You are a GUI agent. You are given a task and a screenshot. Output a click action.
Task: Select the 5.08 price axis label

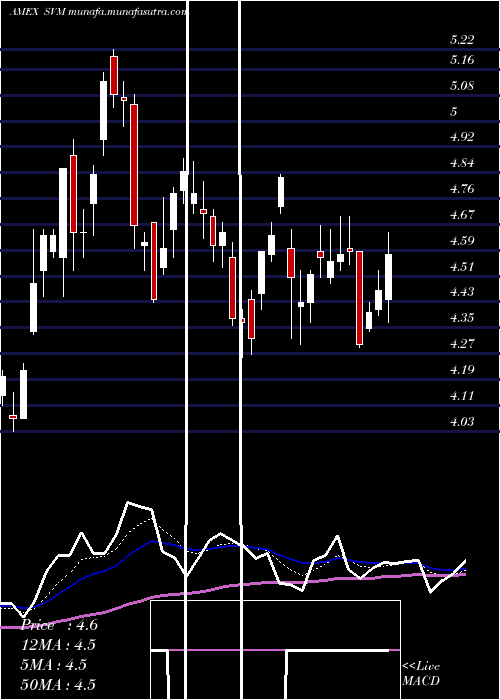(462, 85)
